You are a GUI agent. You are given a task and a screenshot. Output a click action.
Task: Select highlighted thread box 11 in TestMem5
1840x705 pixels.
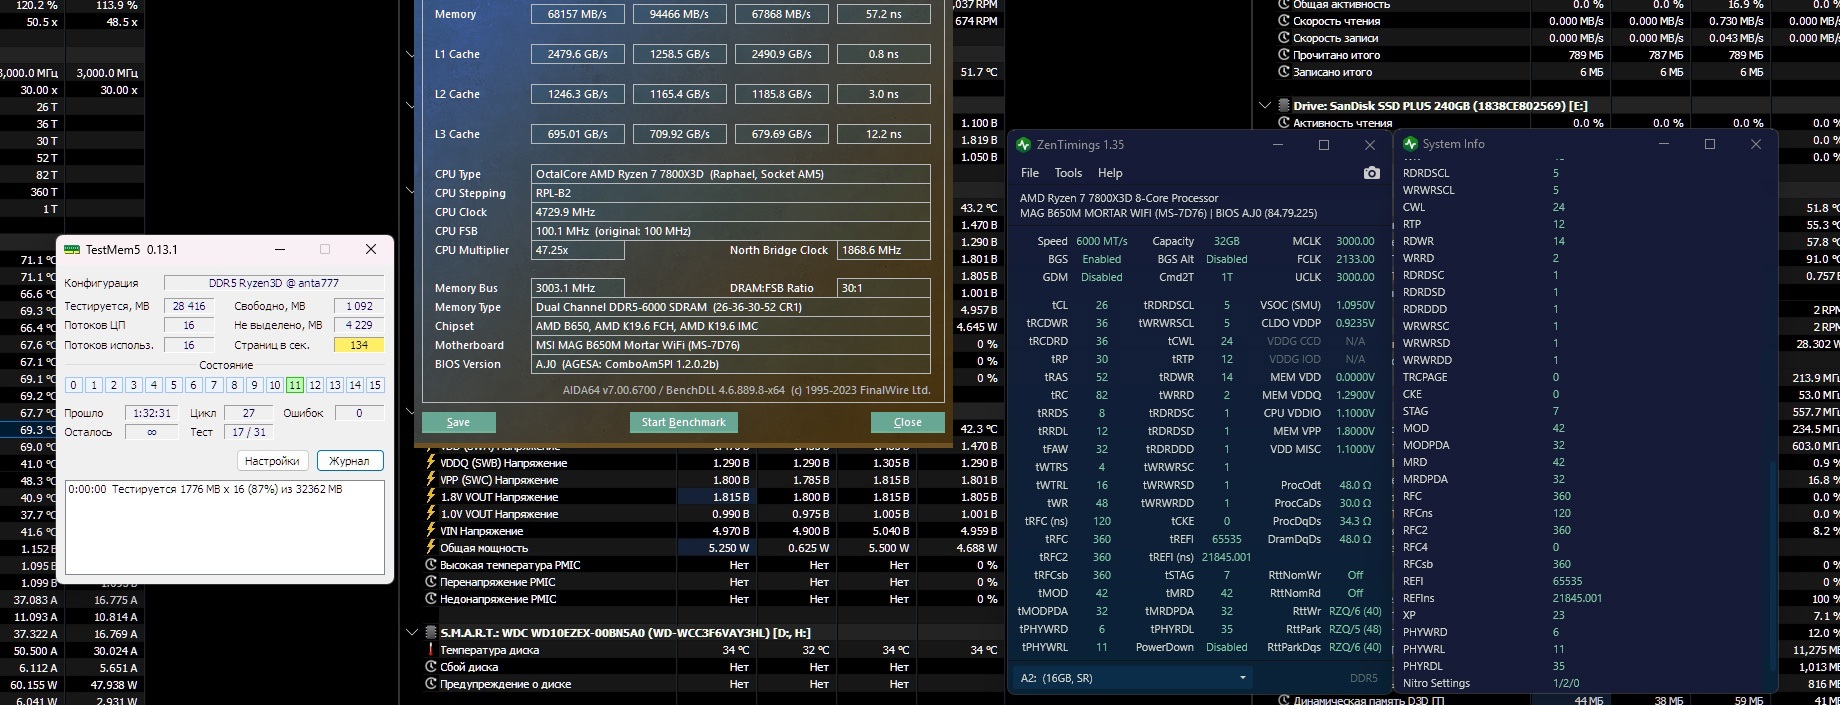click(295, 385)
